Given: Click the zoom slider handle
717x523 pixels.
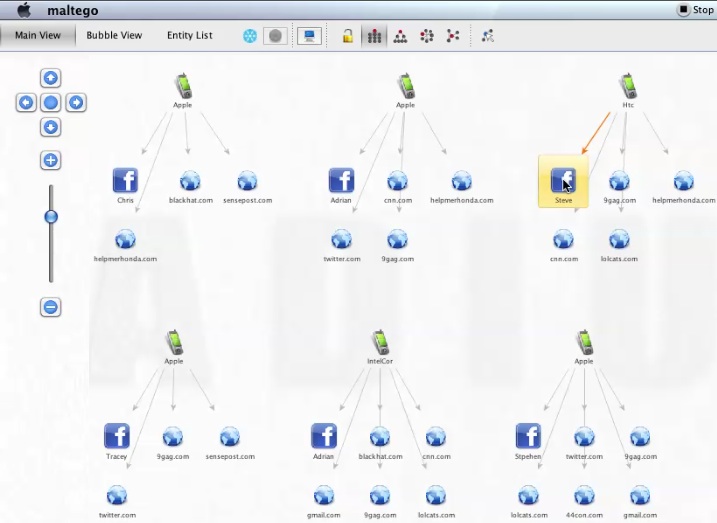Looking at the screenshot, I should point(51,216).
